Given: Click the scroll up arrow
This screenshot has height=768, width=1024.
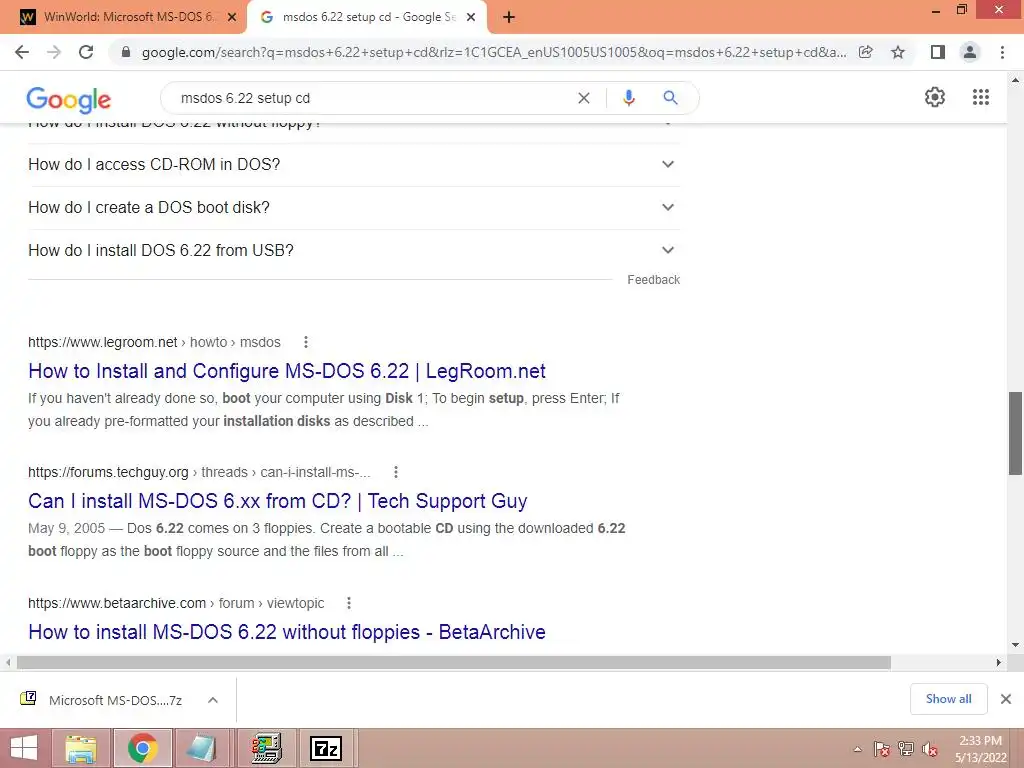Looking at the screenshot, I should click(1015, 81).
